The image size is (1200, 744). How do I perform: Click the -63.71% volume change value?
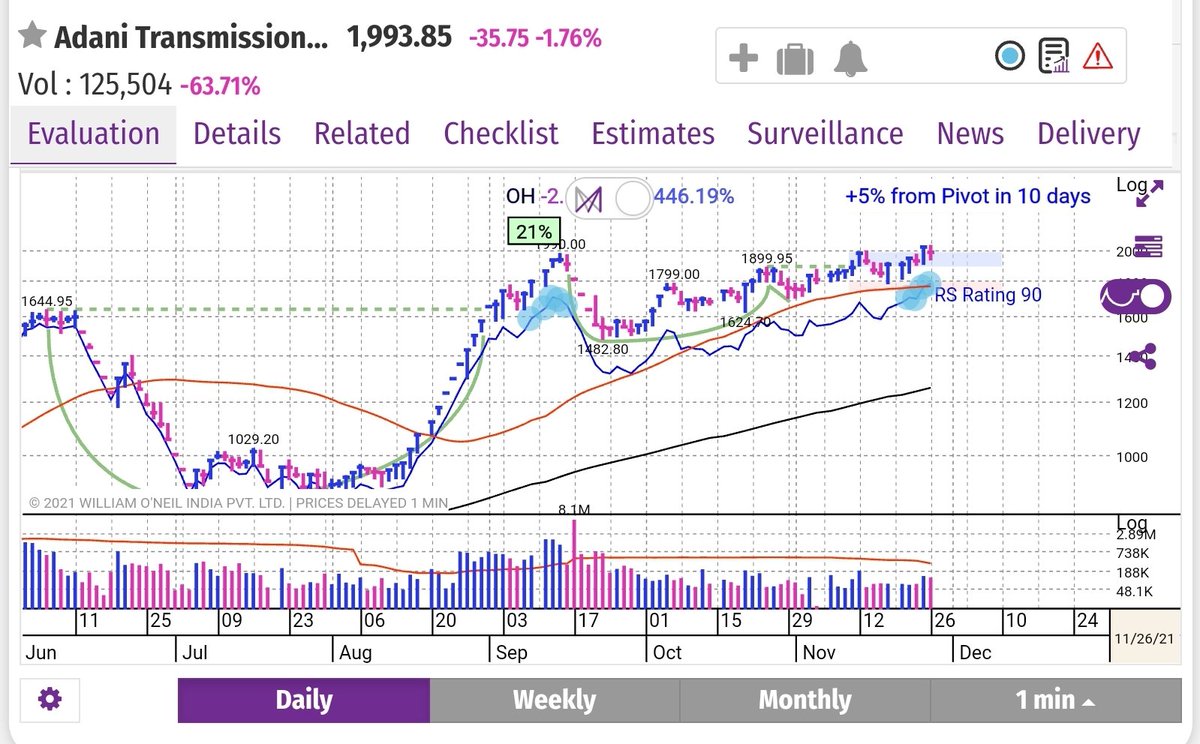[220, 87]
